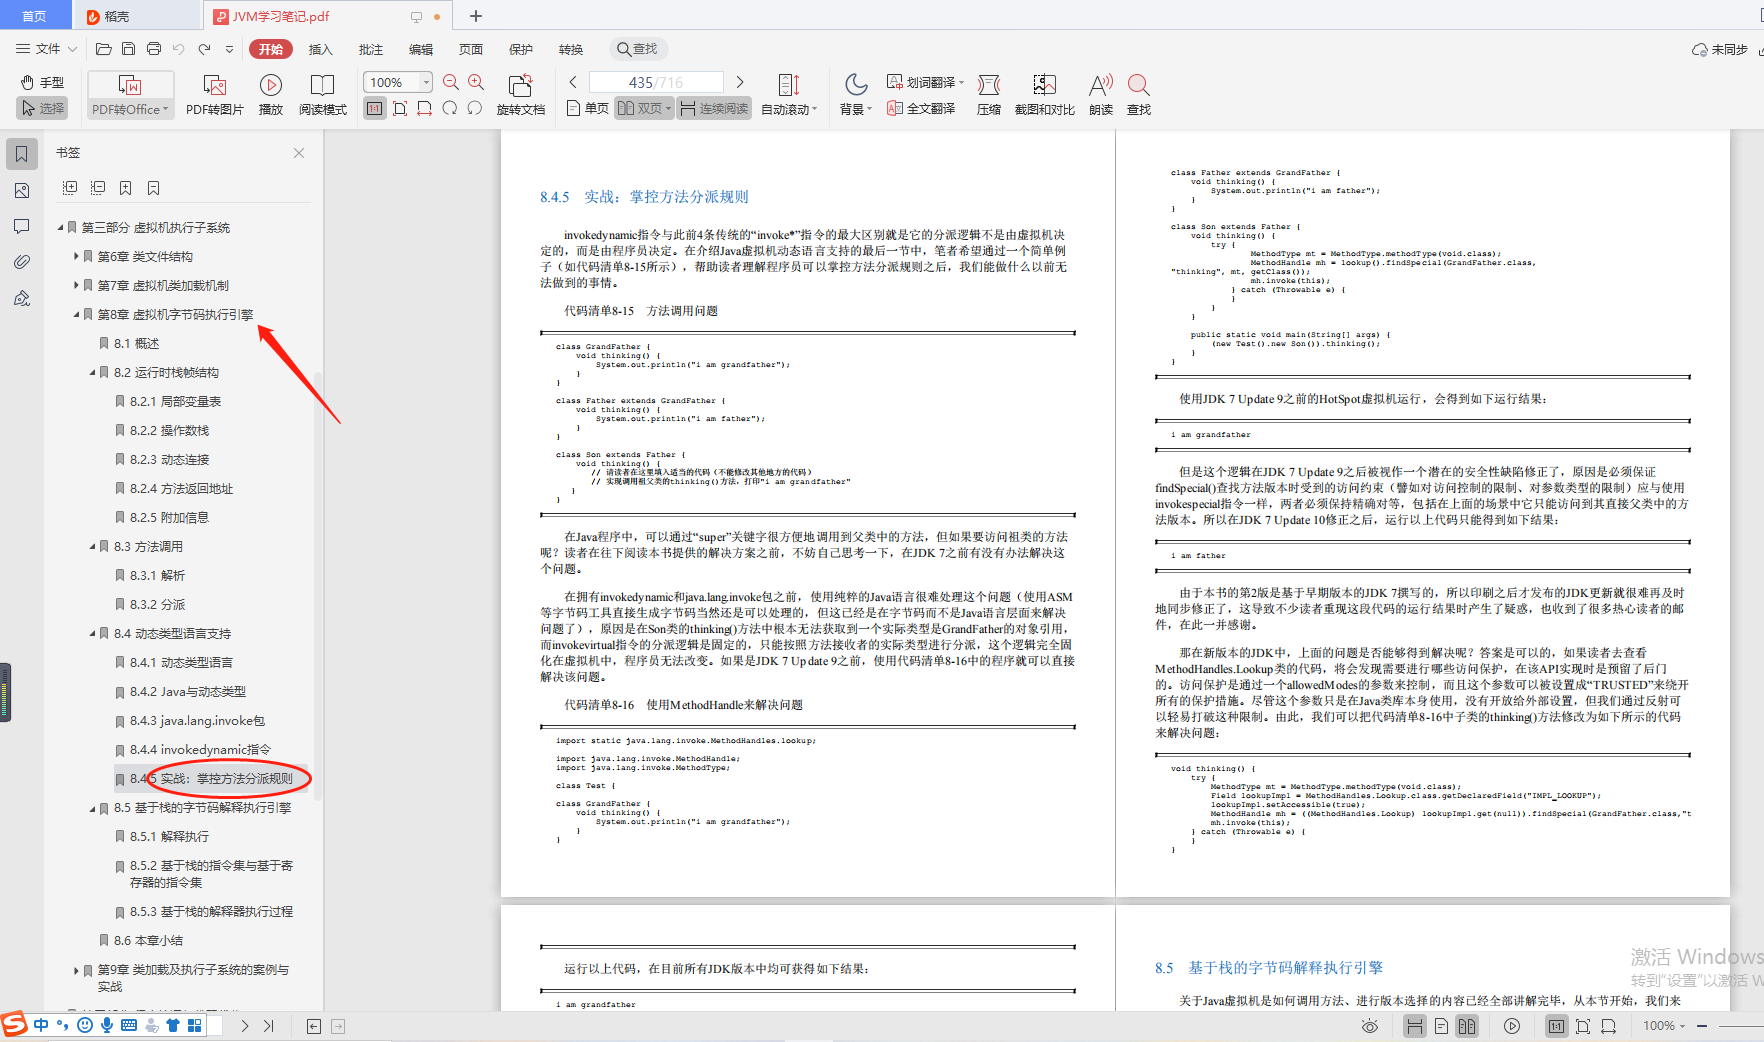Select the 手型 hand tool
The image size is (1764, 1042).
click(42, 82)
